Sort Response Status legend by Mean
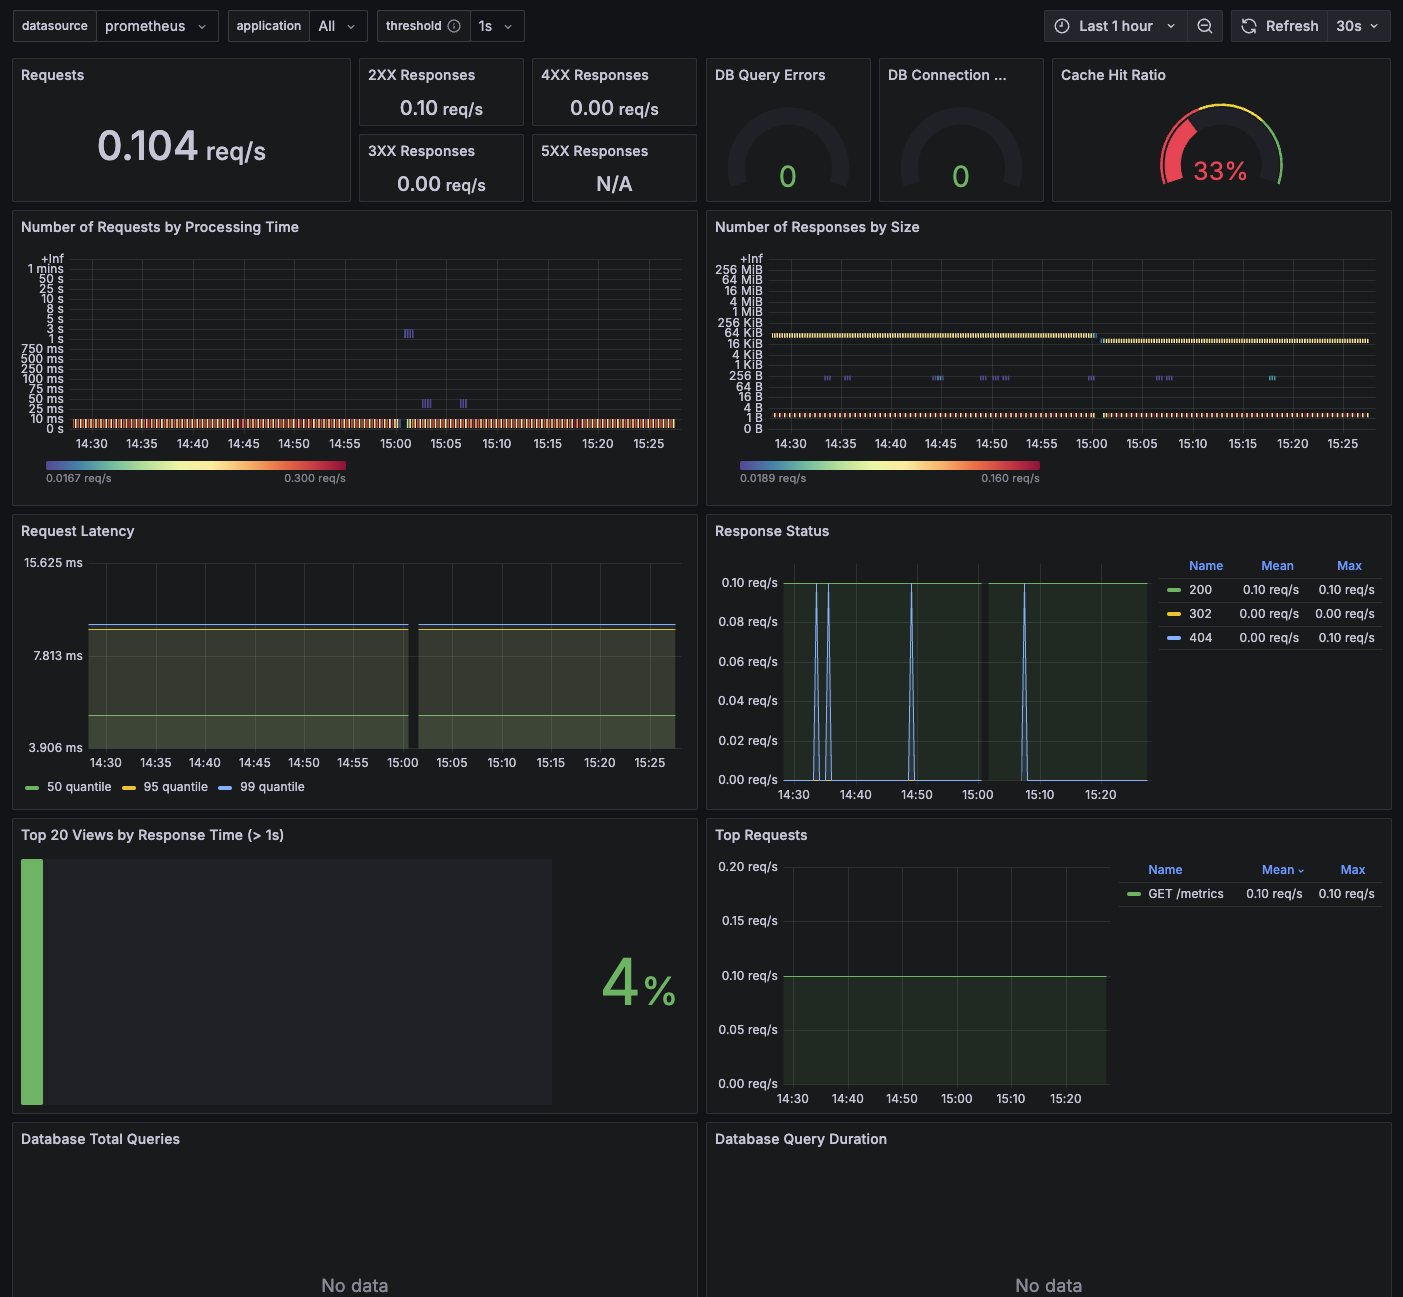1403x1297 pixels. (x=1277, y=566)
